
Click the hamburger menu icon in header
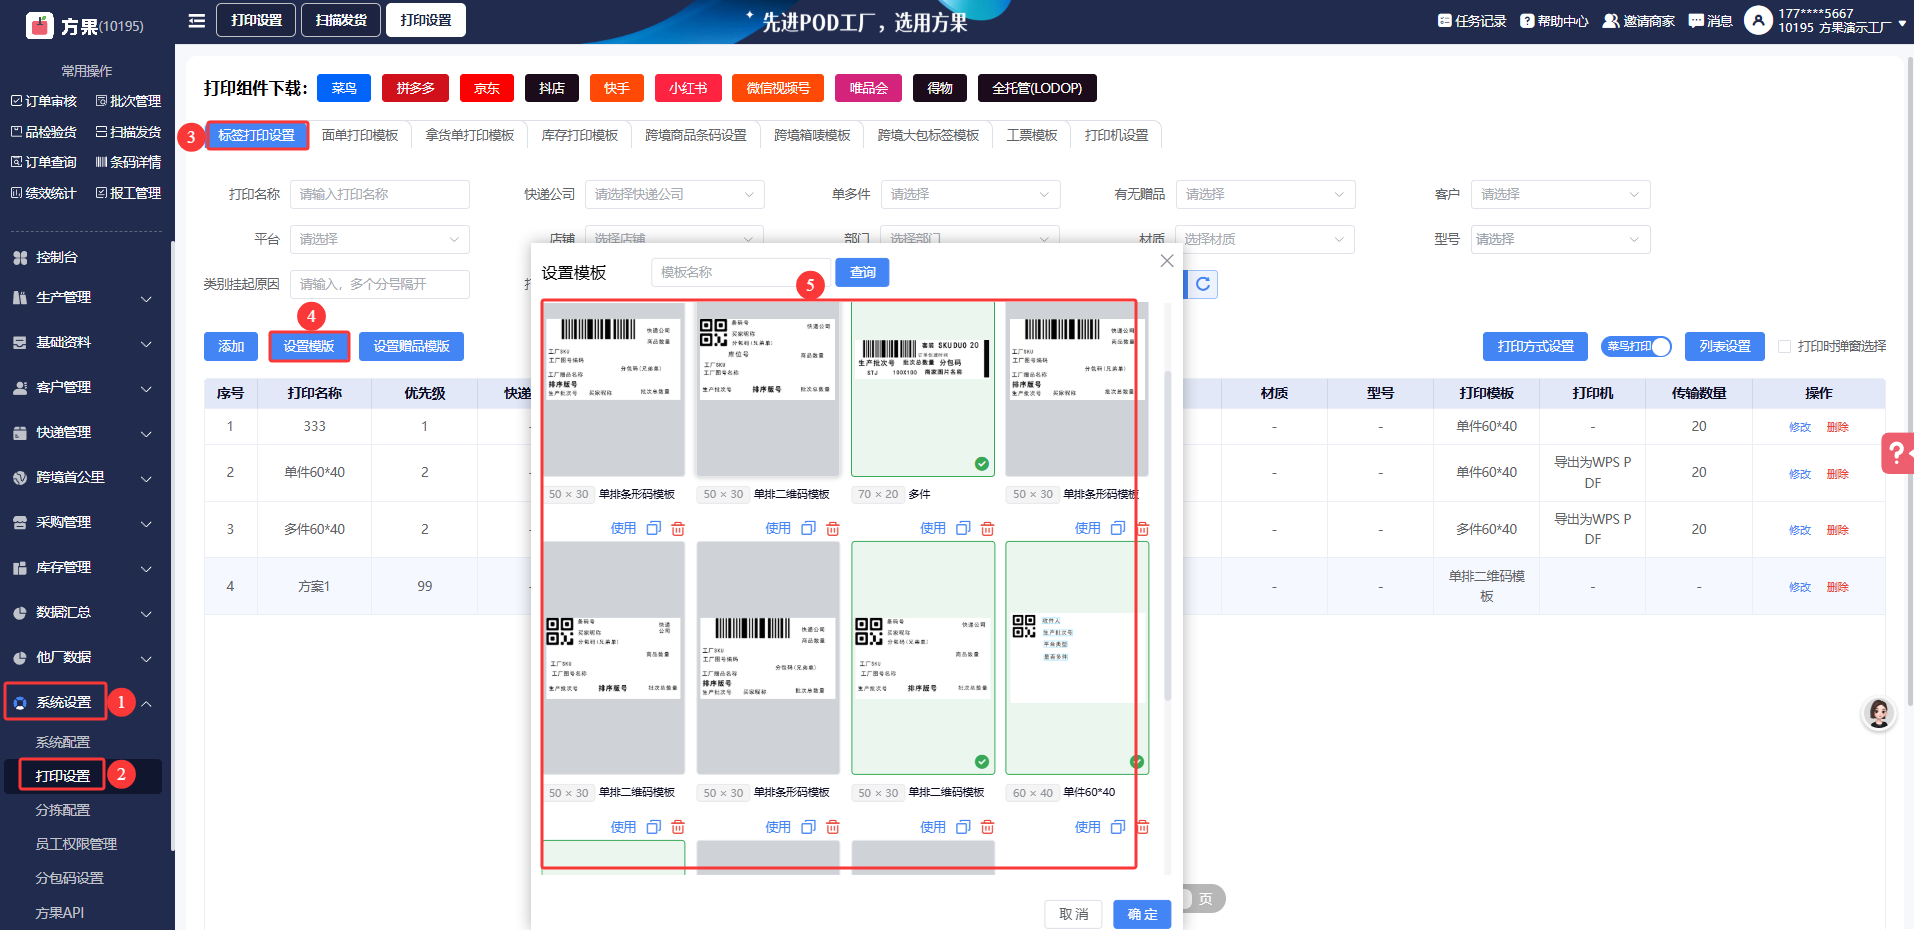(x=197, y=21)
